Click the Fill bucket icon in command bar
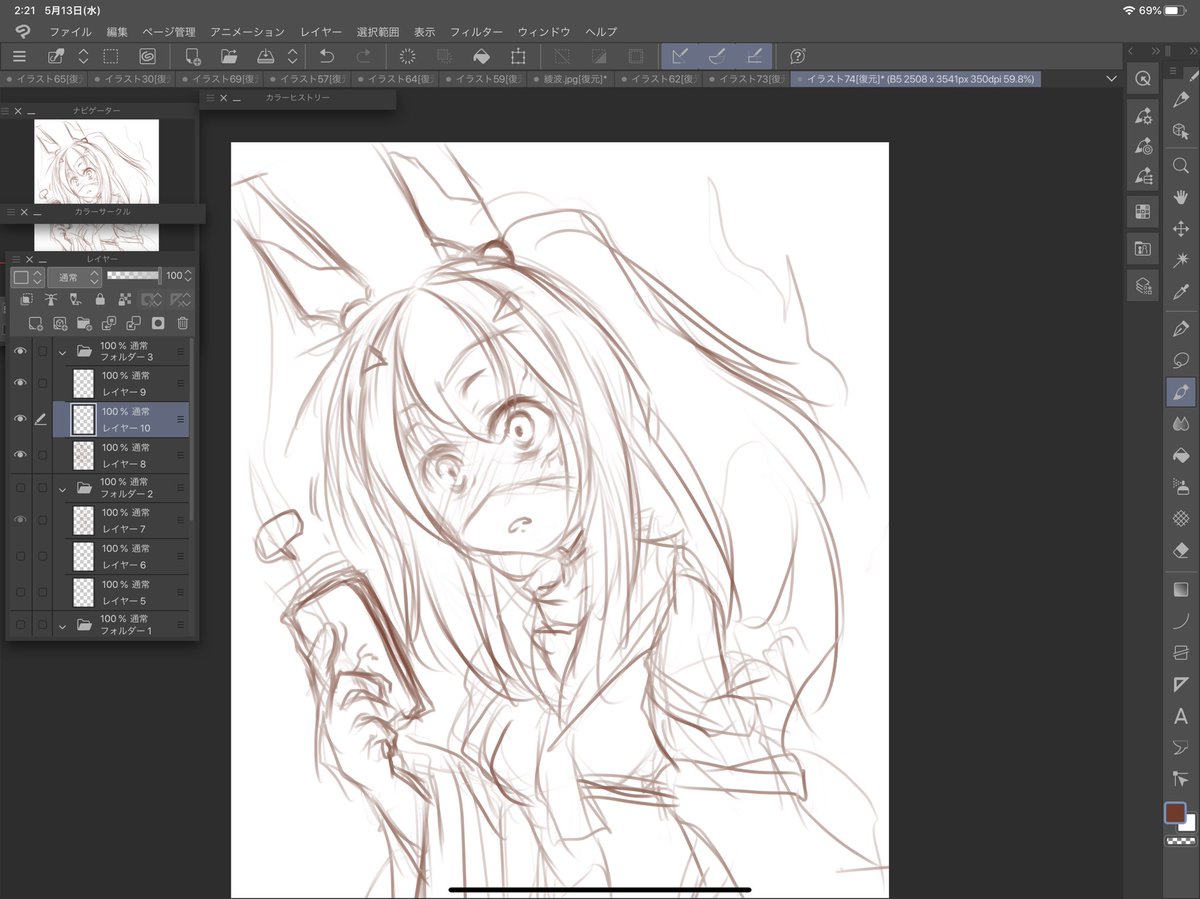 [x=481, y=57]
